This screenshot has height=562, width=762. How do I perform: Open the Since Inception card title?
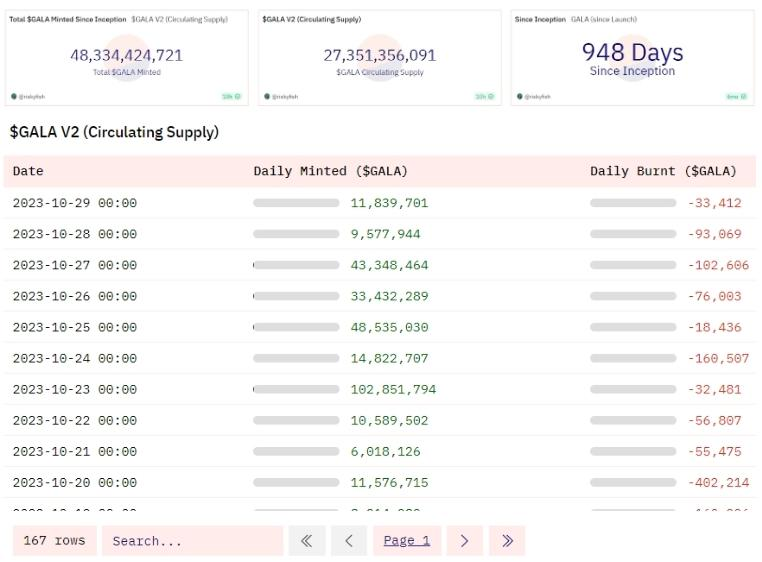pos(540,19)
